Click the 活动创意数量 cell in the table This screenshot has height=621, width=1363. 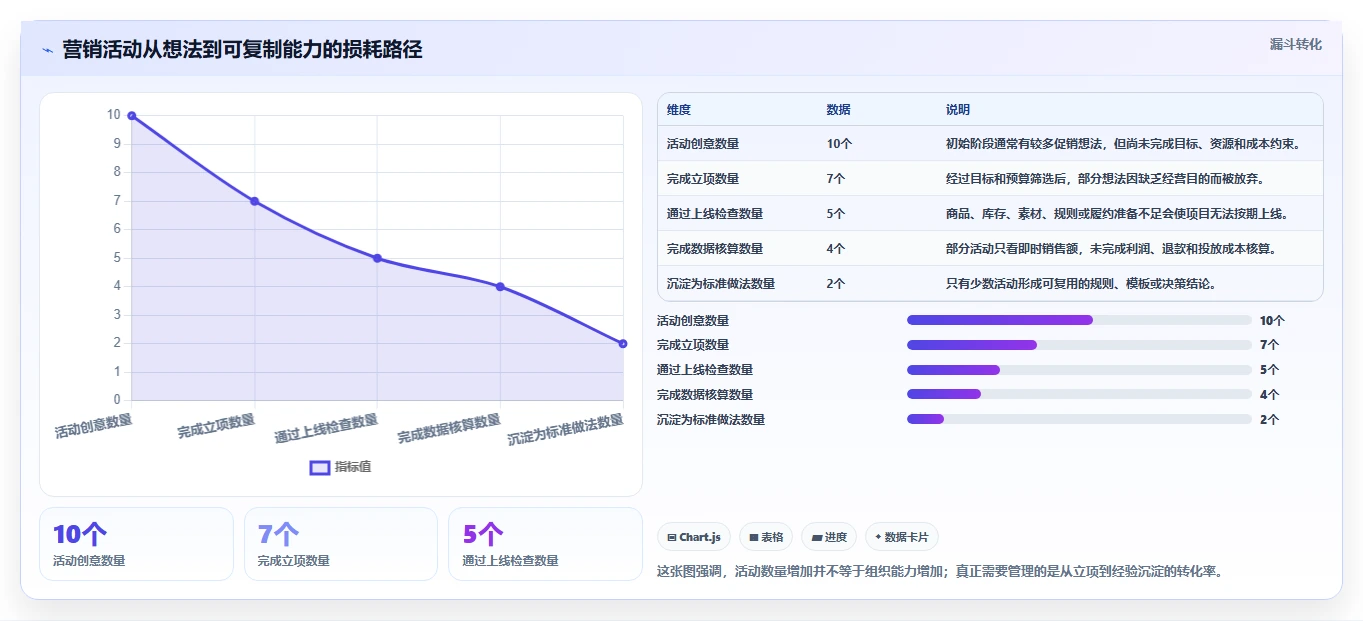[703, 144]
